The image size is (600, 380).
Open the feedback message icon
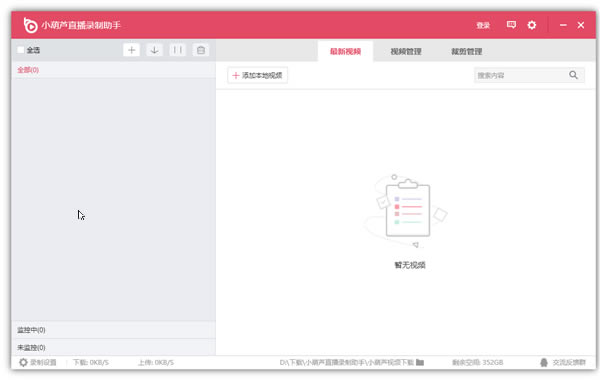point(511,25)
